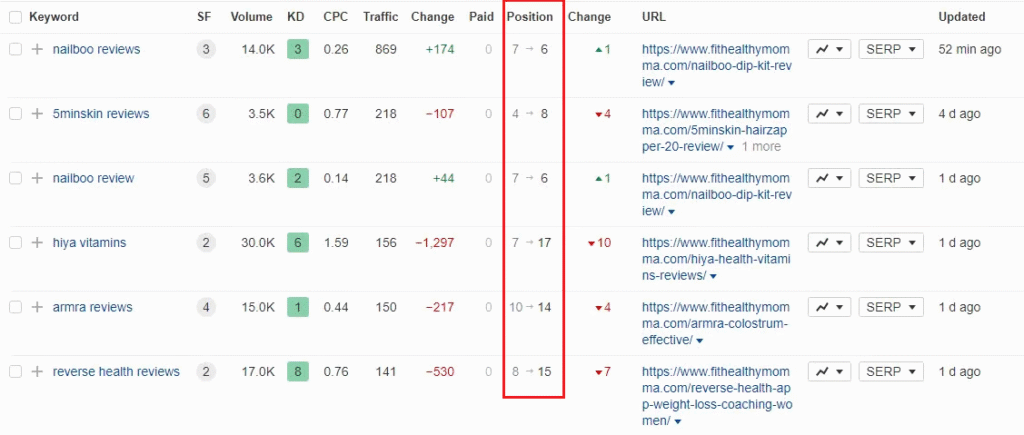The height and width of the screenshot is (435, 1024).
Task: Add 5minskin reviews using its plus icon
Action: click(x=37, y=114)
